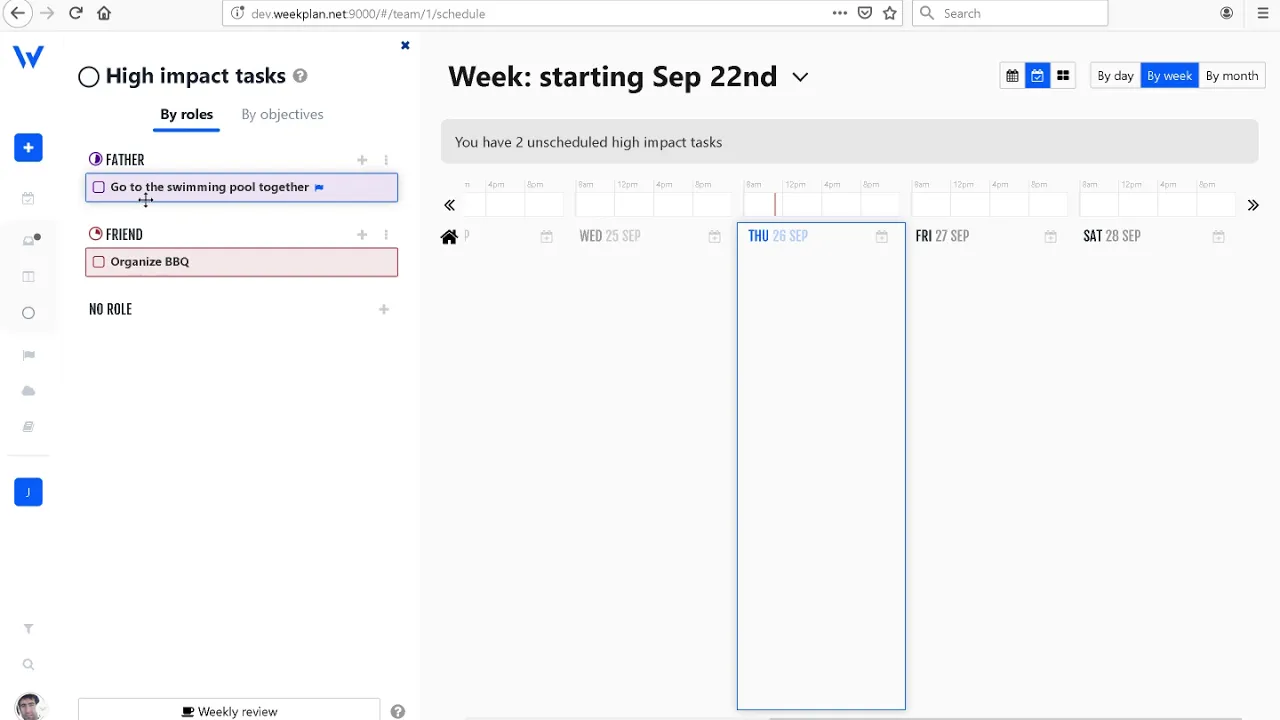Expand earlier days with the left double chevron
Image resolution: width=1280 pixels, height=720 pixels.
(449, 205)
